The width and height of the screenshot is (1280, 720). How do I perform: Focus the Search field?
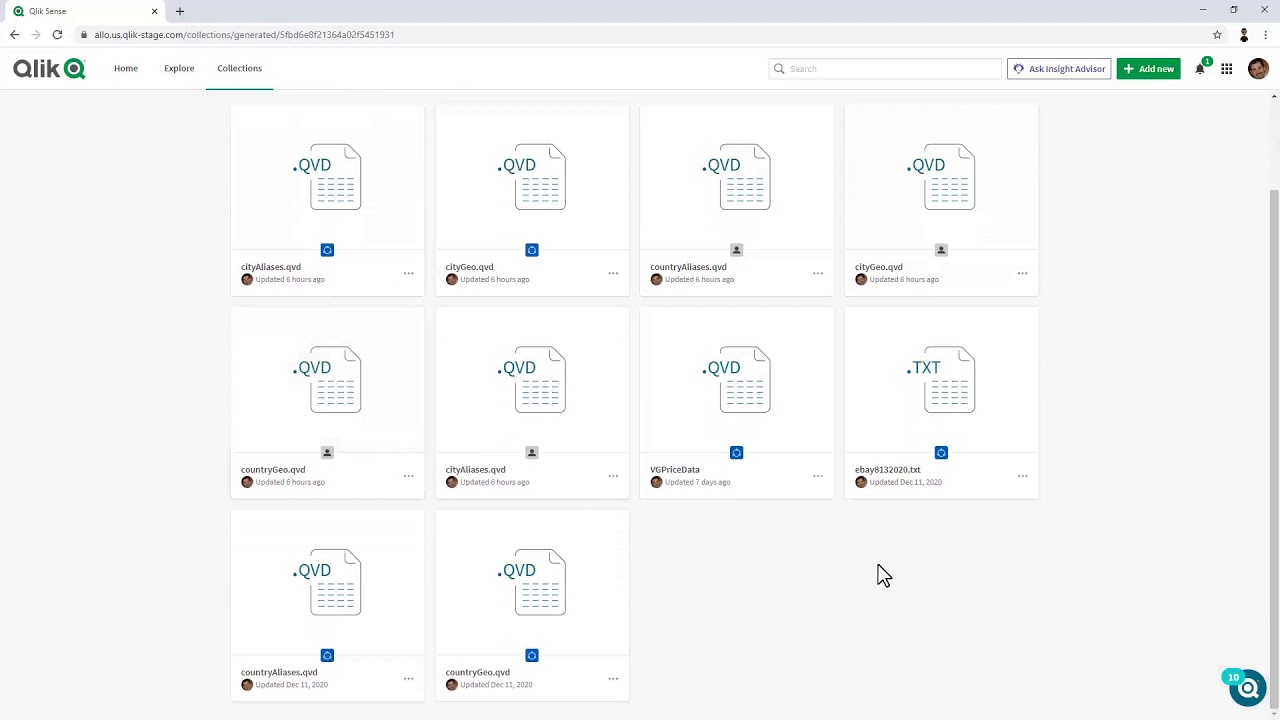(885, 69)
